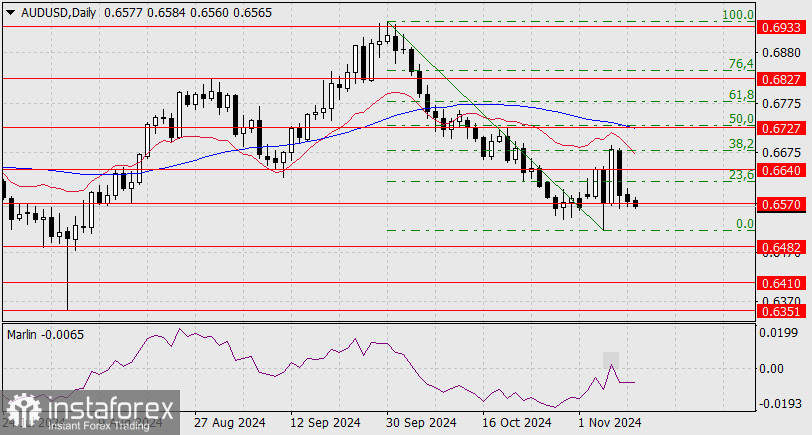Click the 0.6880 price scale value

pos(781,53)
